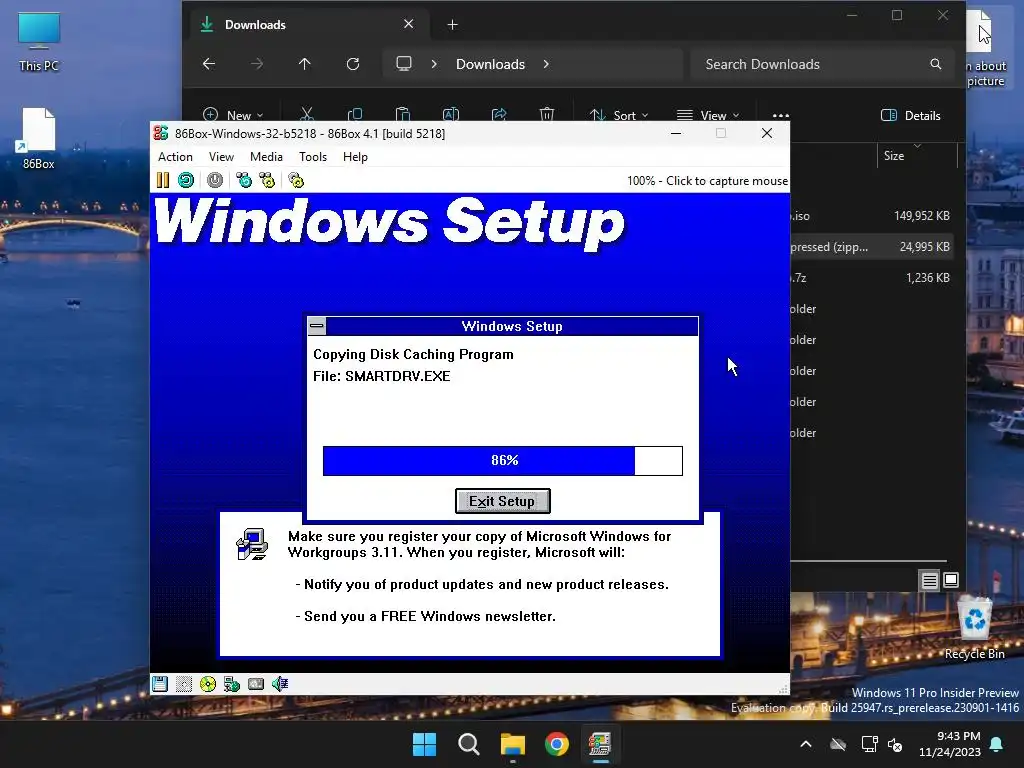The width and height of the screenshot is (1024, 768).
Task: Pause the 86Box emulation
Action: (x=163, y=180)
